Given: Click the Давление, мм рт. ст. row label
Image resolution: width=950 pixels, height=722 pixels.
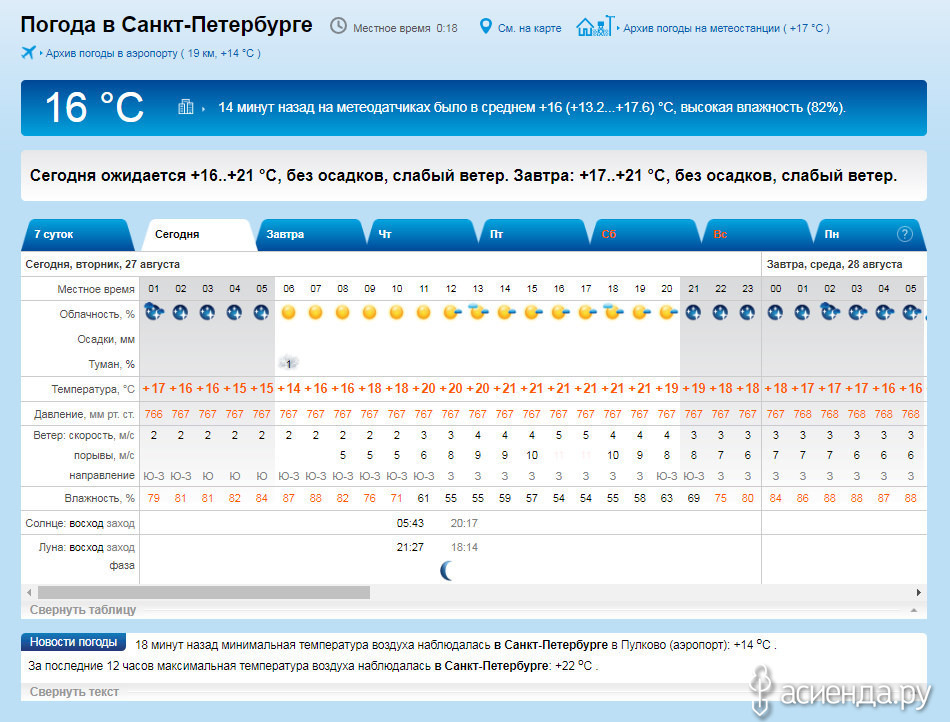Looking at the screenshot, I should pos(84,414).
